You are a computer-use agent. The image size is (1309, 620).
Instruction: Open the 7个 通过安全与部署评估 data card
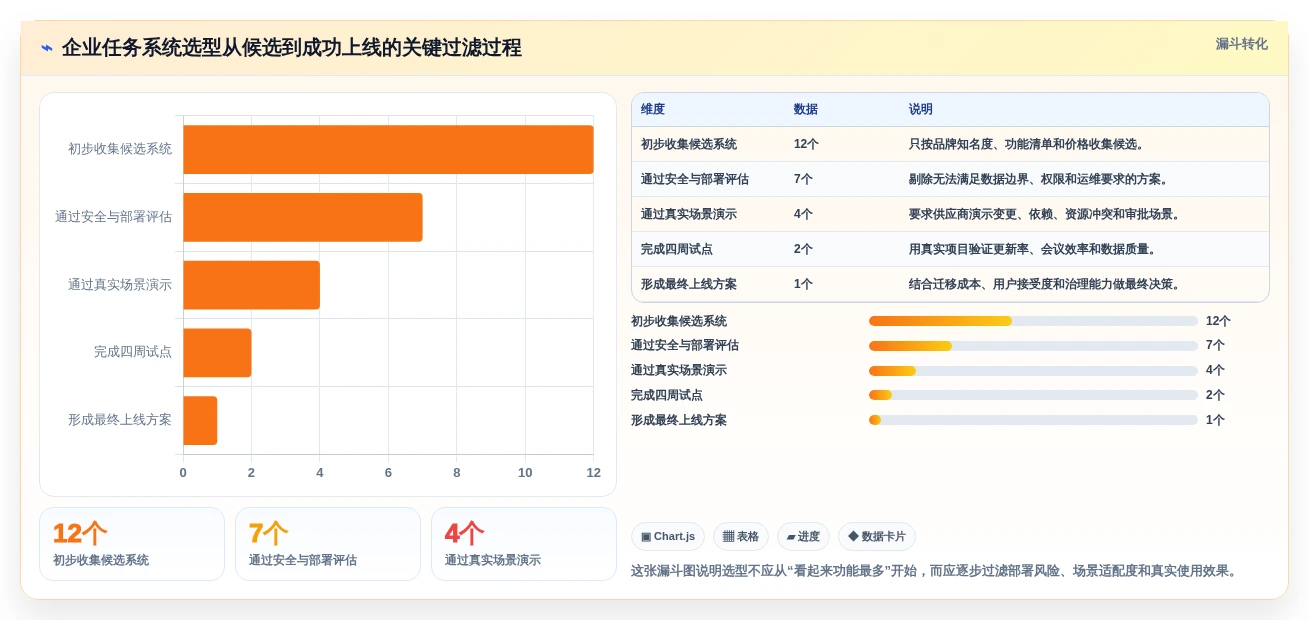click(328, 544)
